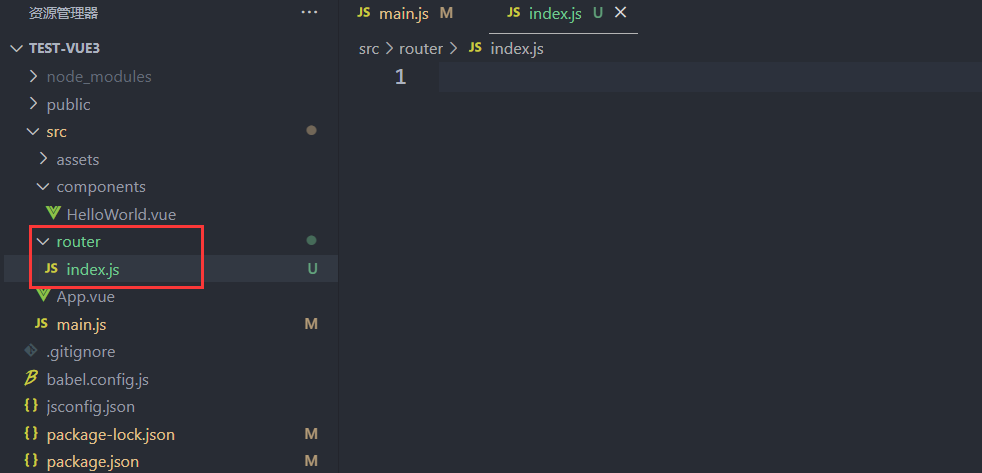982x473 pixels.
Task: Collapse the router folder
Action: pyautogui.click(x=42, y=242)
